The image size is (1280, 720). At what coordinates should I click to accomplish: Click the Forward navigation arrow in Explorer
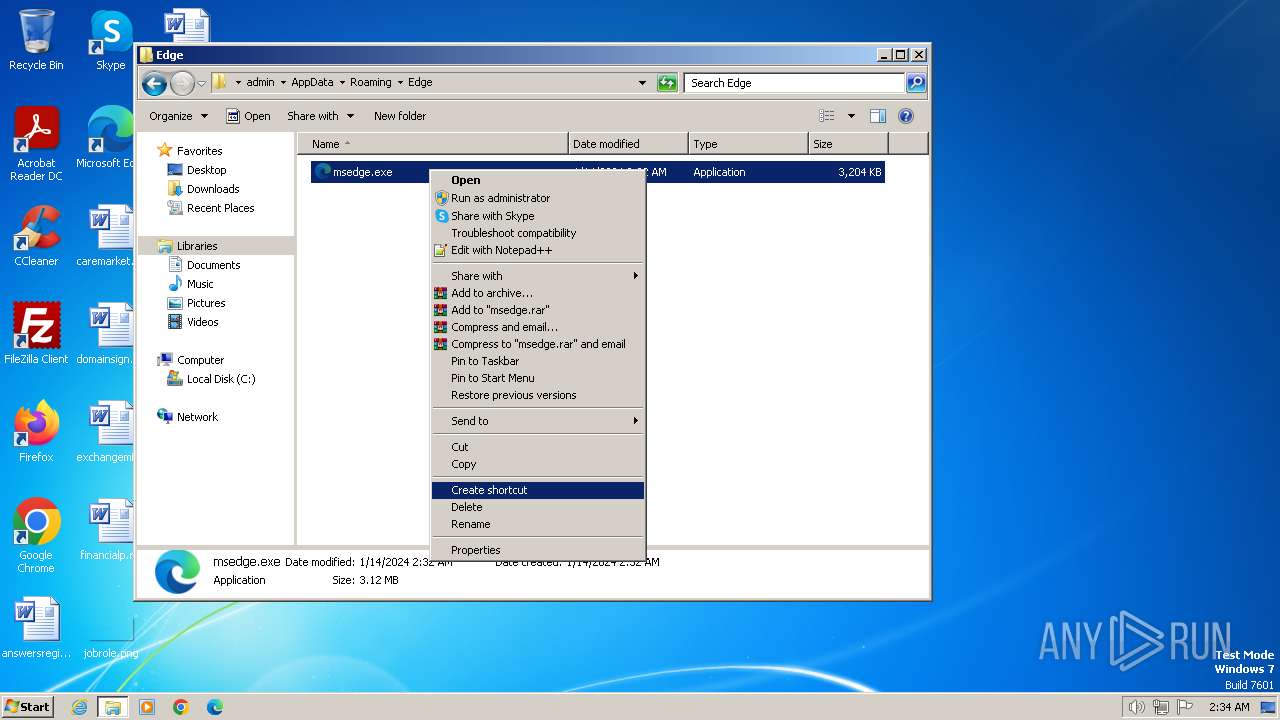[182, 83]
